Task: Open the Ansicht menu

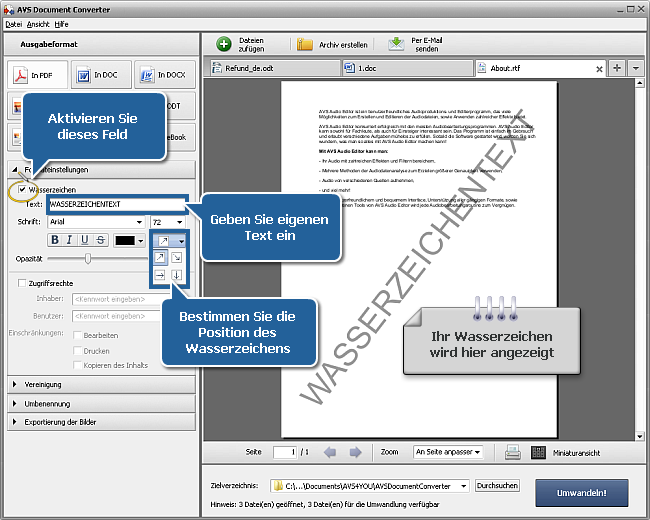Action: click(x=38, y=24)
